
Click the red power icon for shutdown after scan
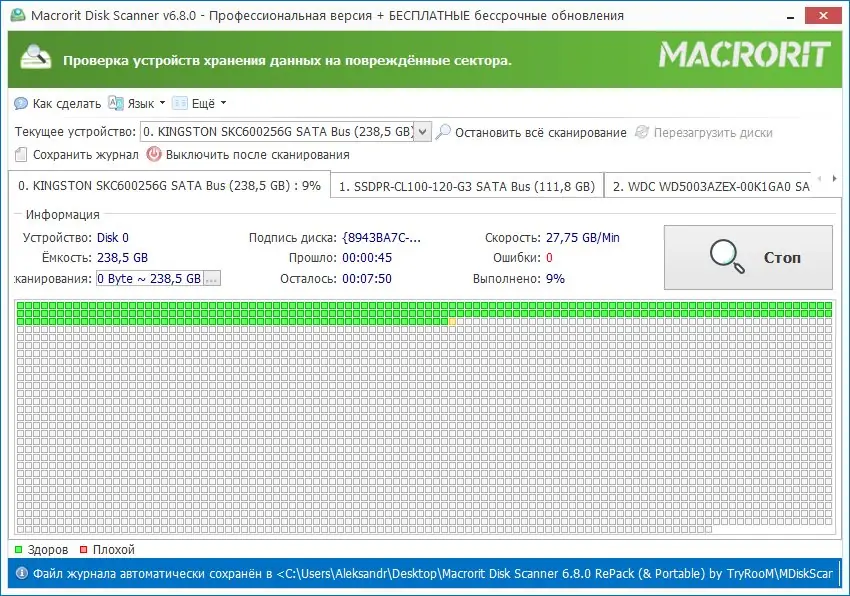154,155
